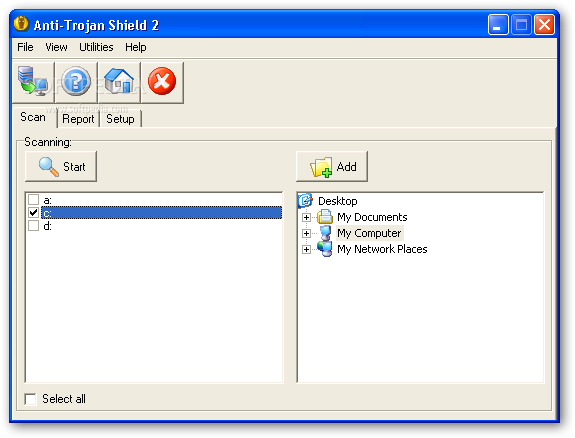Open help via question mark toolbar icon
Image resolution: width=575 pixels, height=438 pixels.
click(76, 82)
